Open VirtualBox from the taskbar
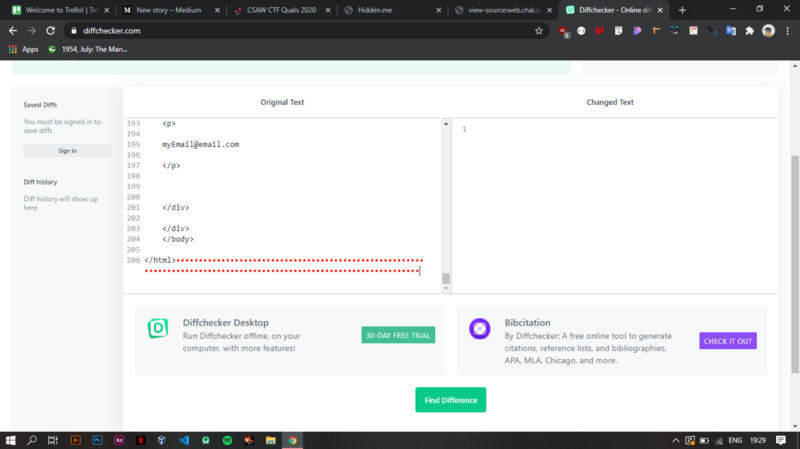The height and width of the screenshot is (449, 800). click(162, 440)
